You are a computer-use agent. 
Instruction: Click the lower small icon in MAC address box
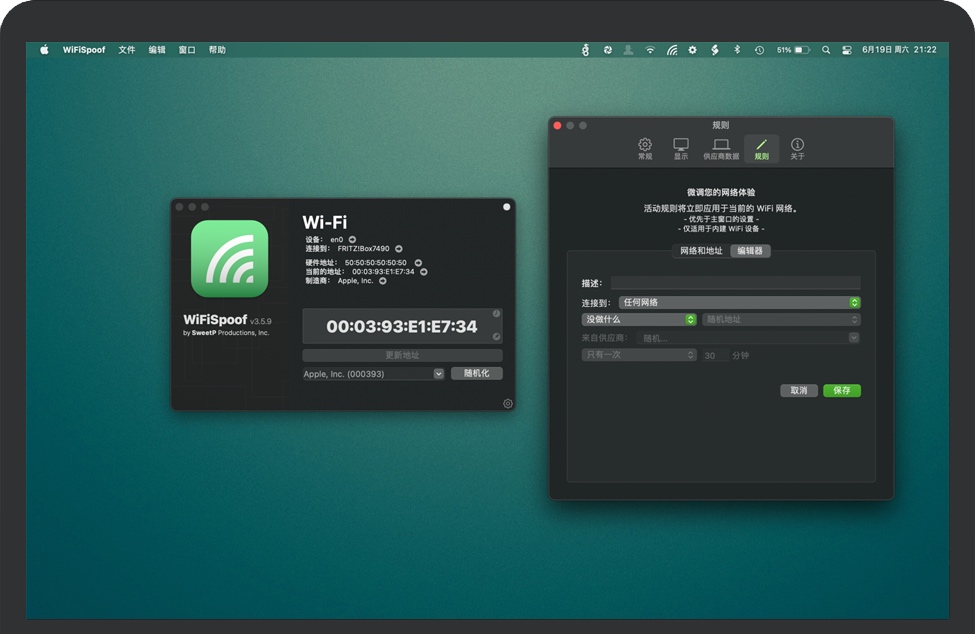pos(496,336)
